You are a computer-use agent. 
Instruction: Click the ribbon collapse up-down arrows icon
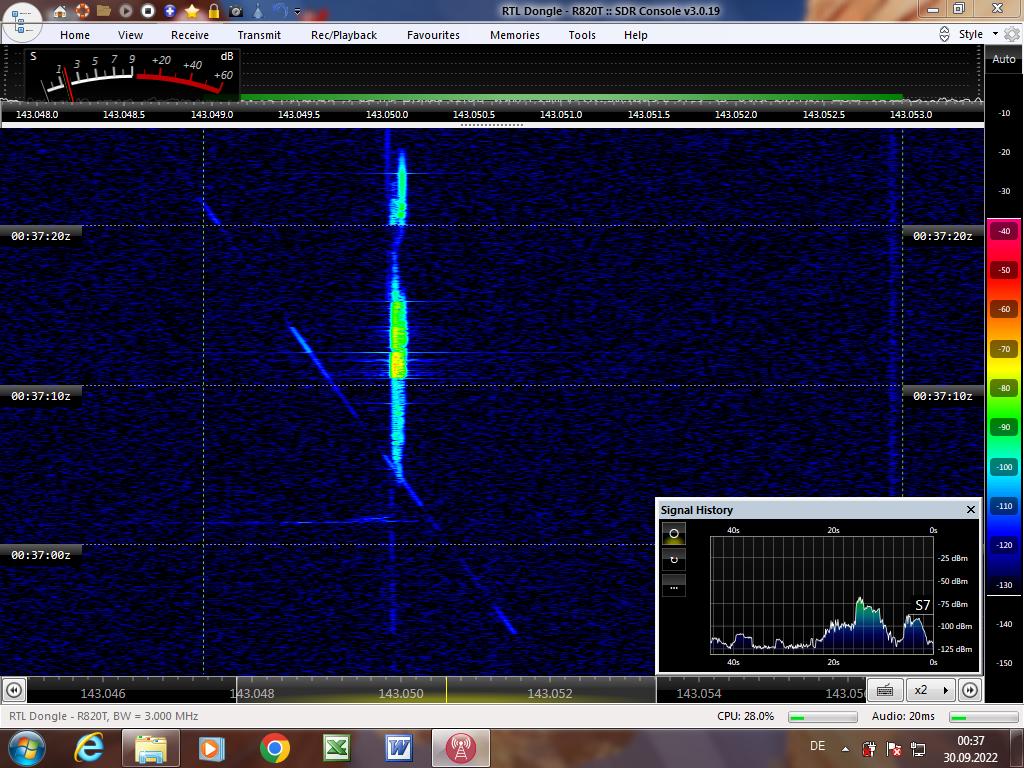click(x=944, y=34)
